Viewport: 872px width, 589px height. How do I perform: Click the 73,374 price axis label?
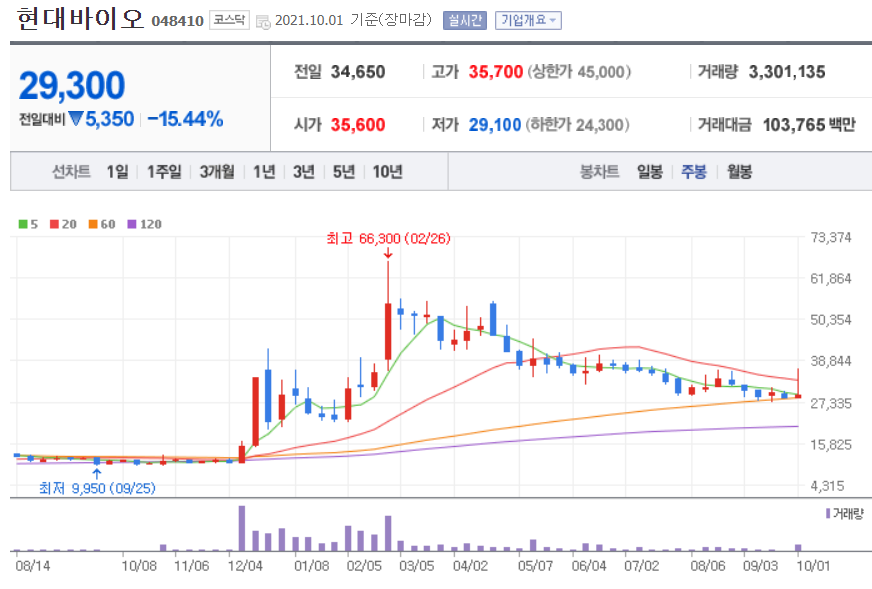coord(831,237)
